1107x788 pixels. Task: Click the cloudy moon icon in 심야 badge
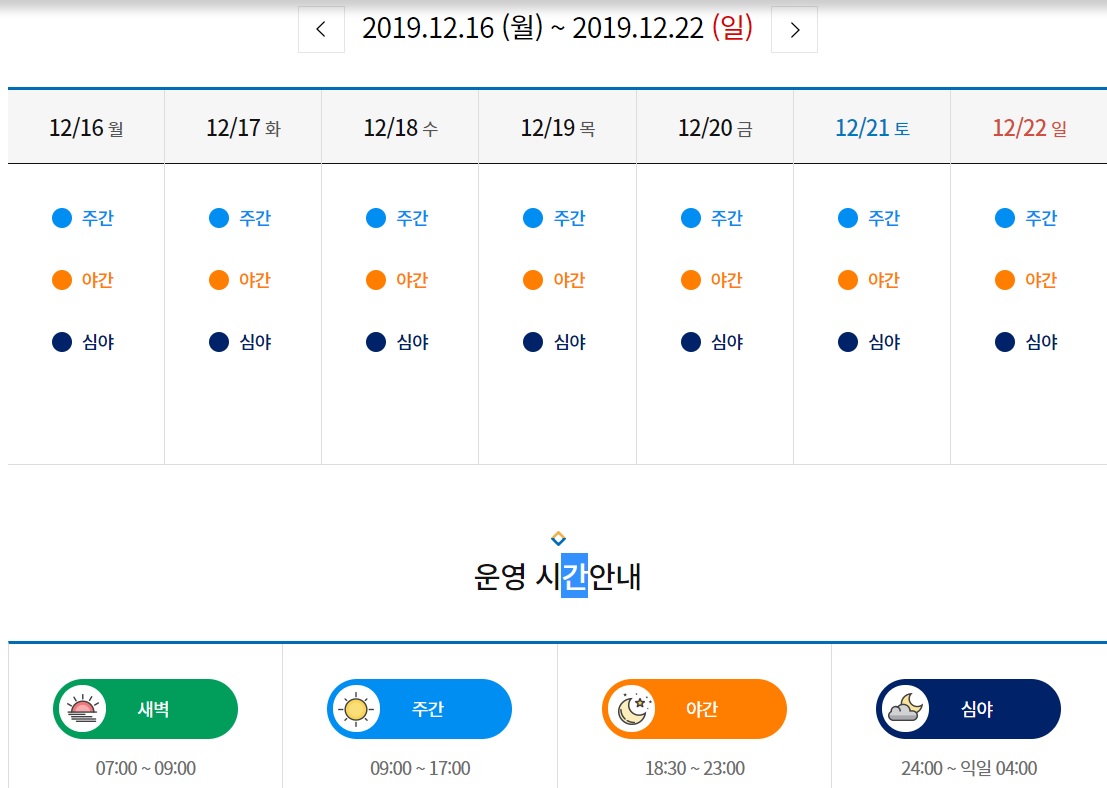905,709
